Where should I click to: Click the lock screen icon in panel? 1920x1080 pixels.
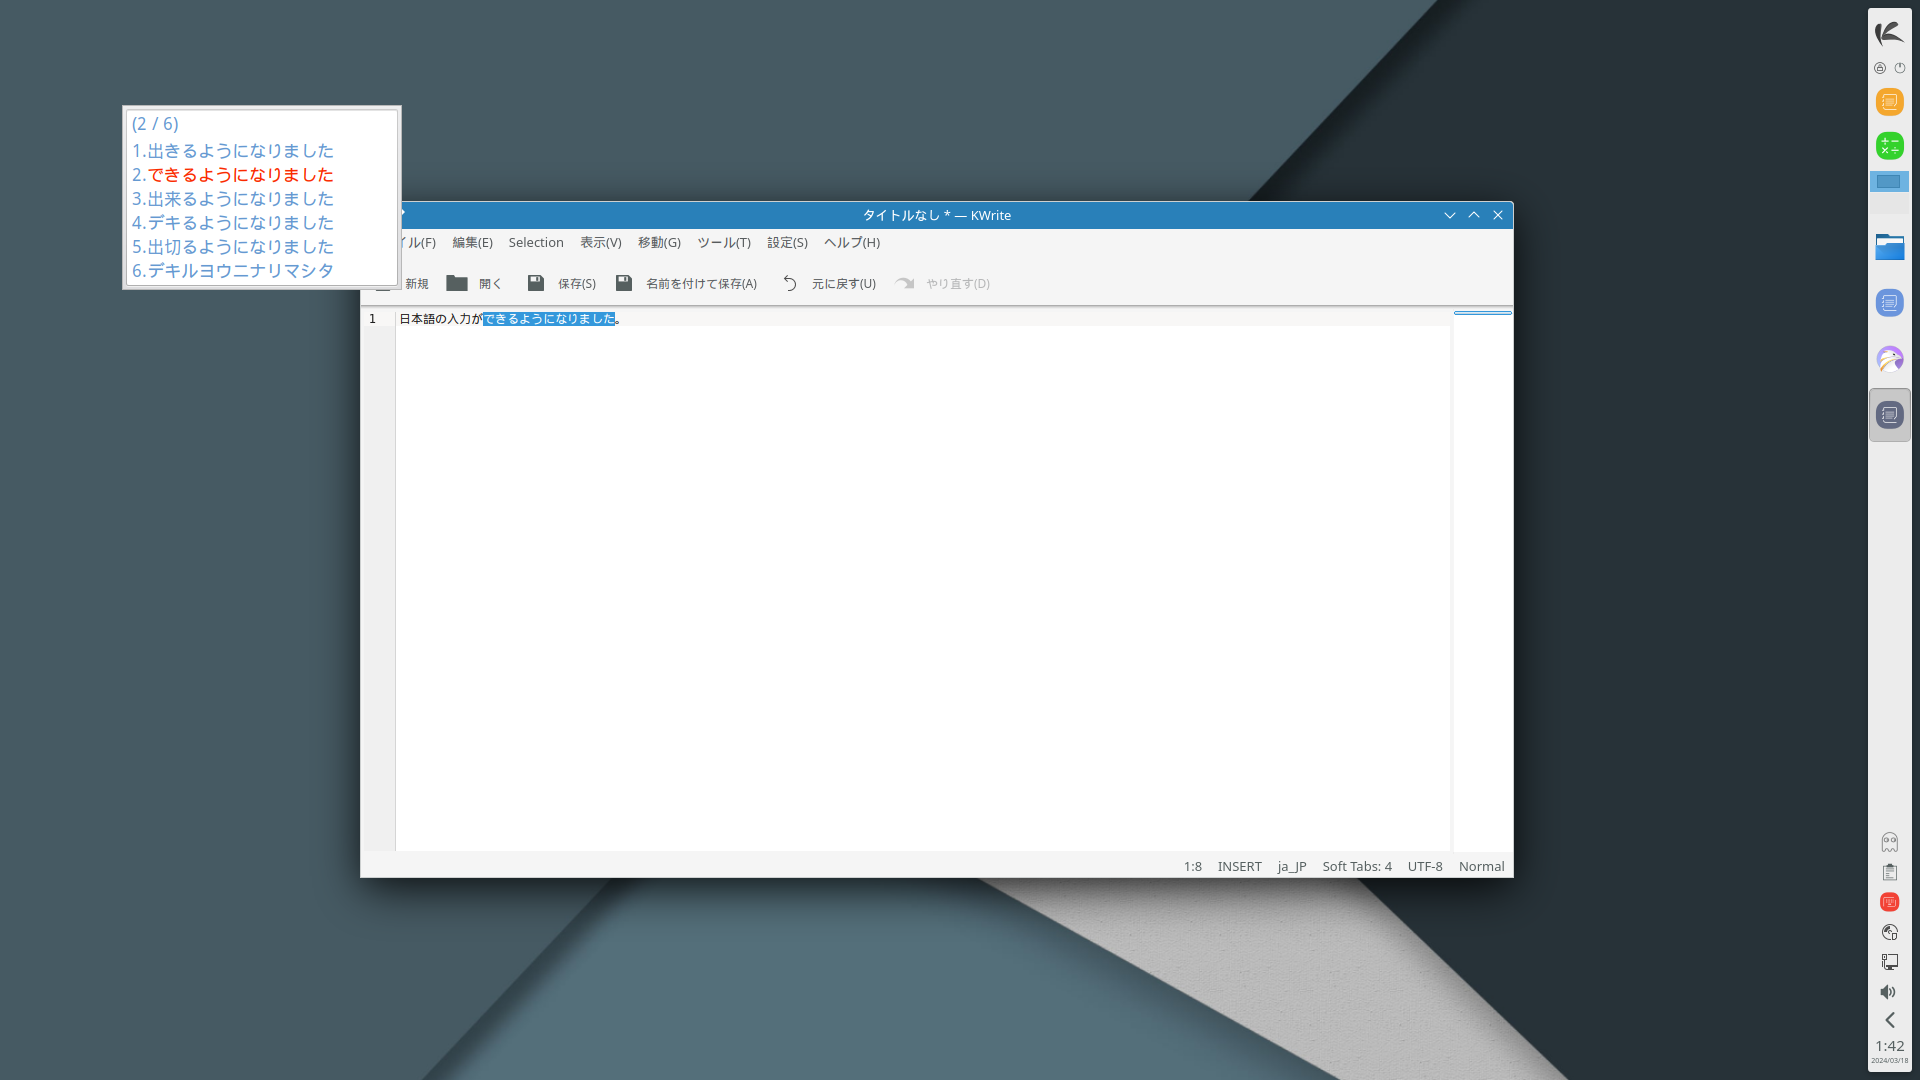[1880, 68]
